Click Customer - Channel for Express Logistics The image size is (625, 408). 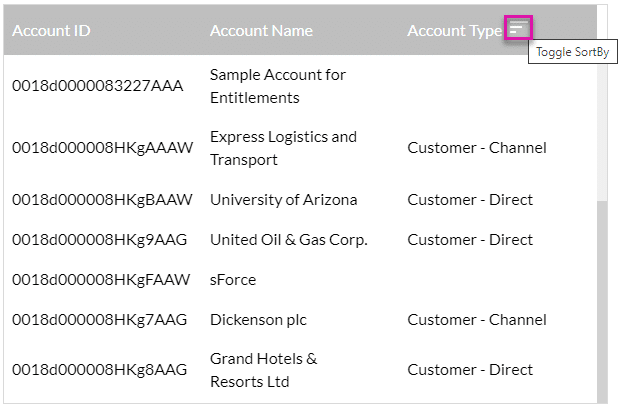pyautogui.click(x=477, y=148)
